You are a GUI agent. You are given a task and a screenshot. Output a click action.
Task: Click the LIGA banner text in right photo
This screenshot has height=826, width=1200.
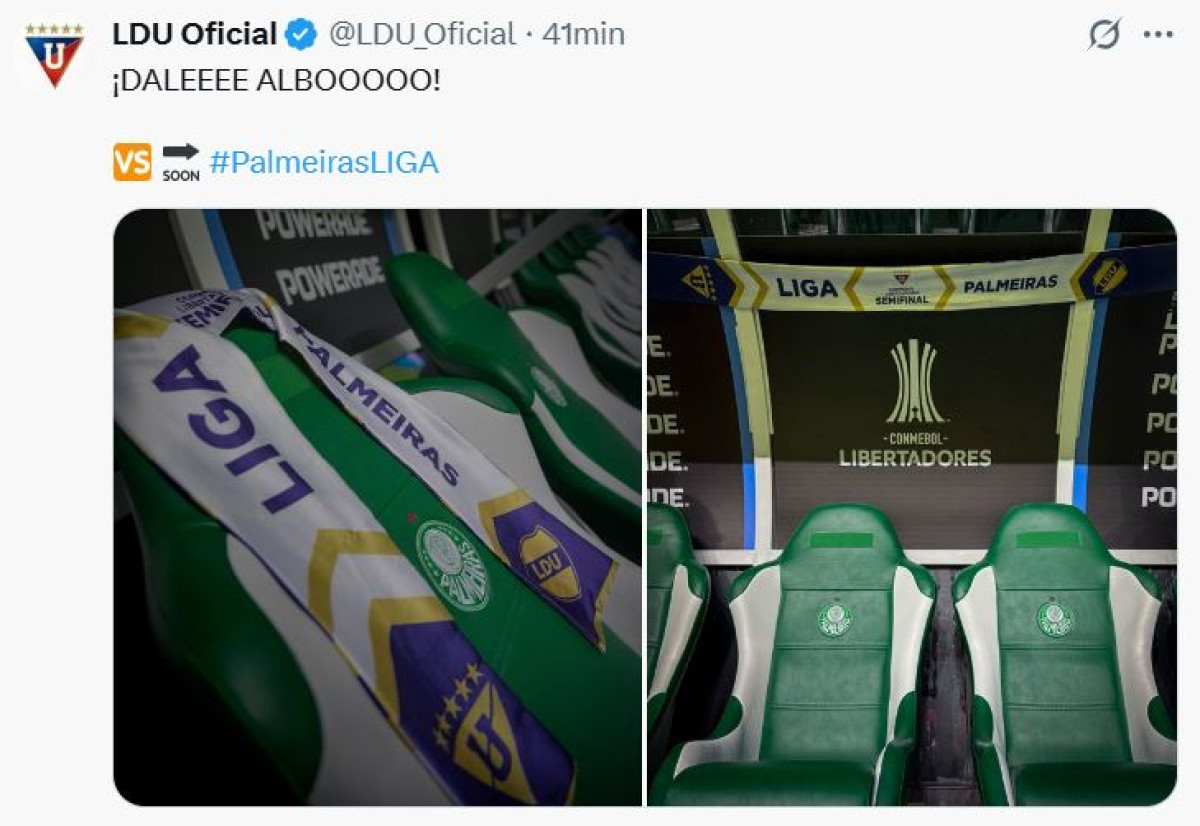click(x=806, y=288)
